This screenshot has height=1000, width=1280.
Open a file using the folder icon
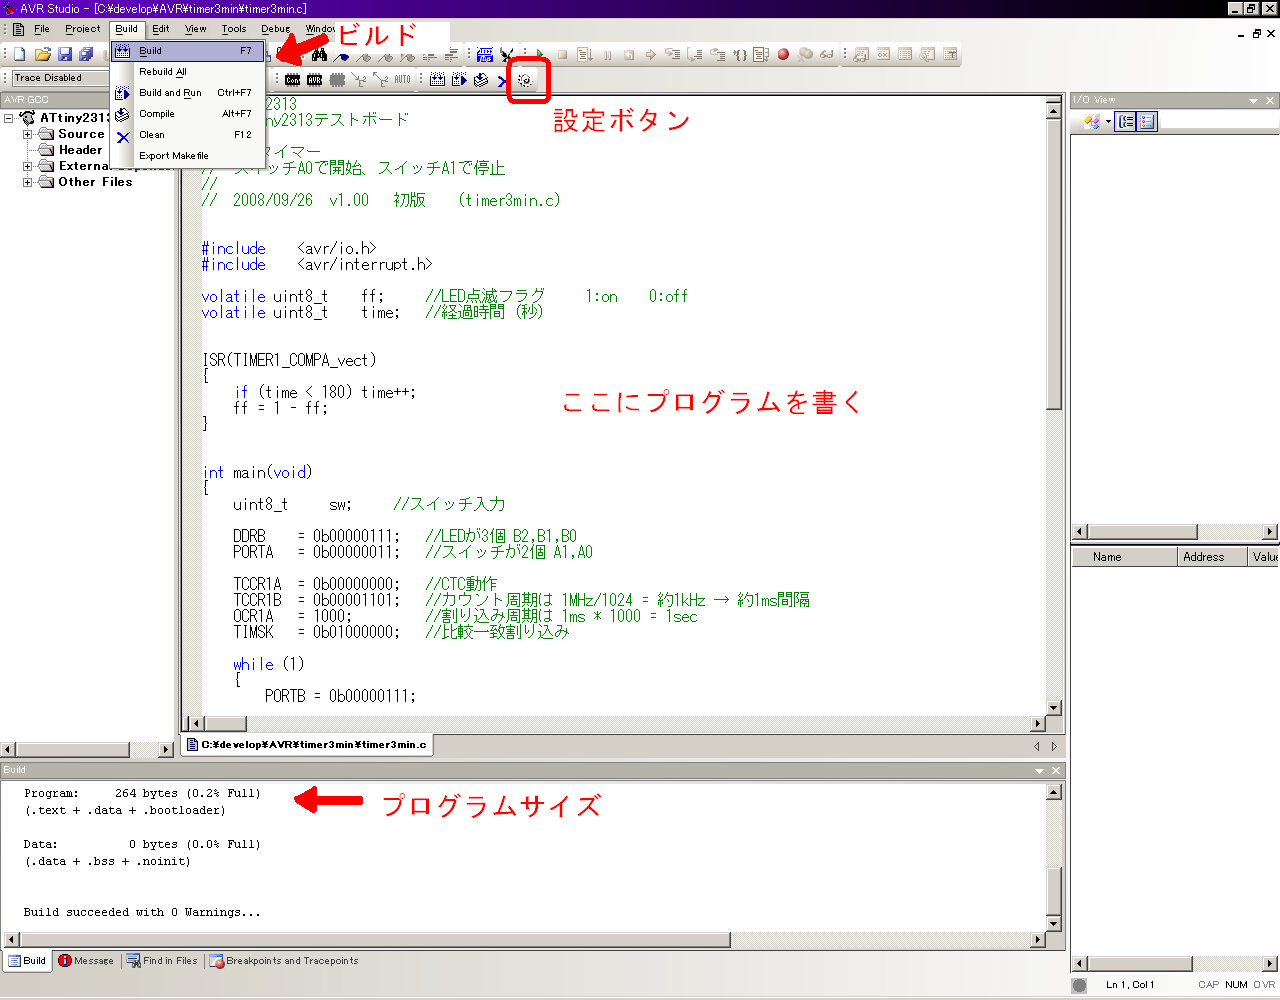tap(42, 54)
